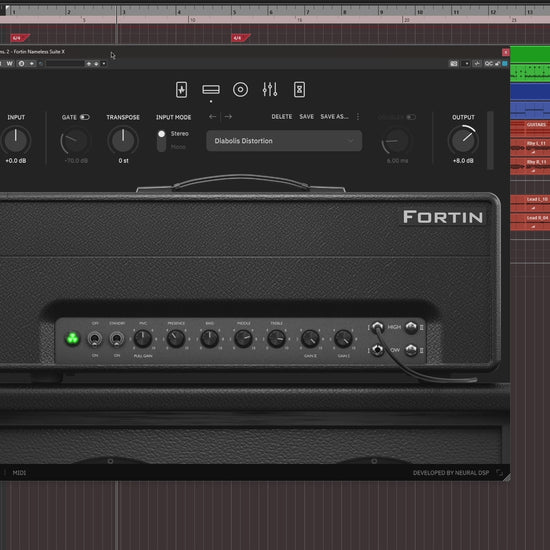Screen dimensions: 550x550
Task: Click the TREBLE knob on amp
Action: tap(276, 339)
